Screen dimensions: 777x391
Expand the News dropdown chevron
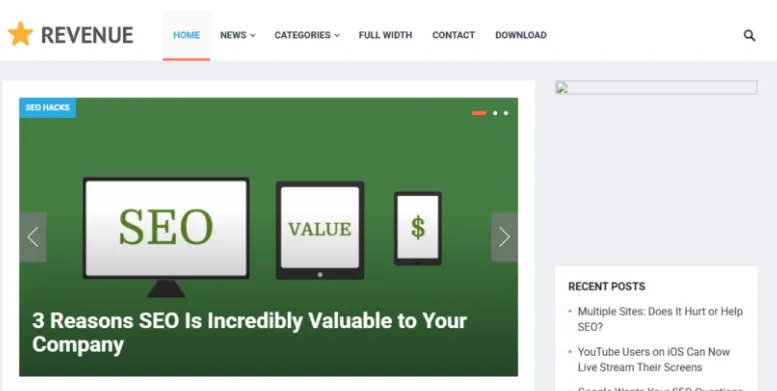pos(253,35)
